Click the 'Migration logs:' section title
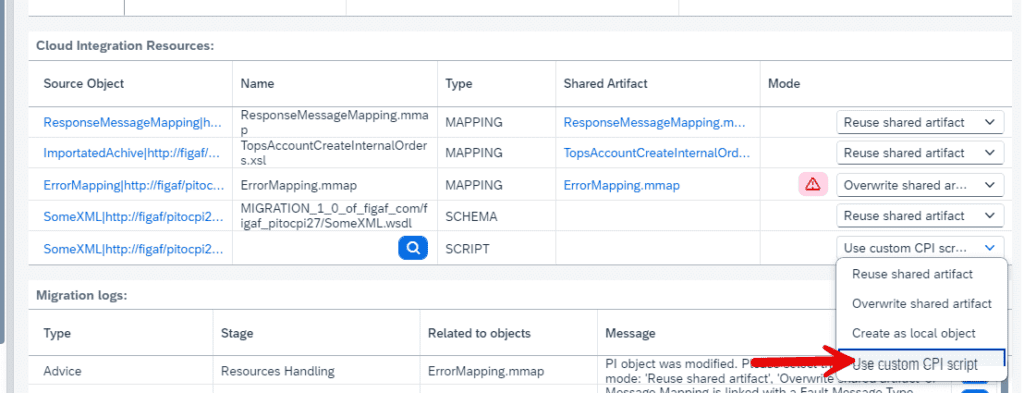This screenshot has width=1024, height=393. click(81, 295)
